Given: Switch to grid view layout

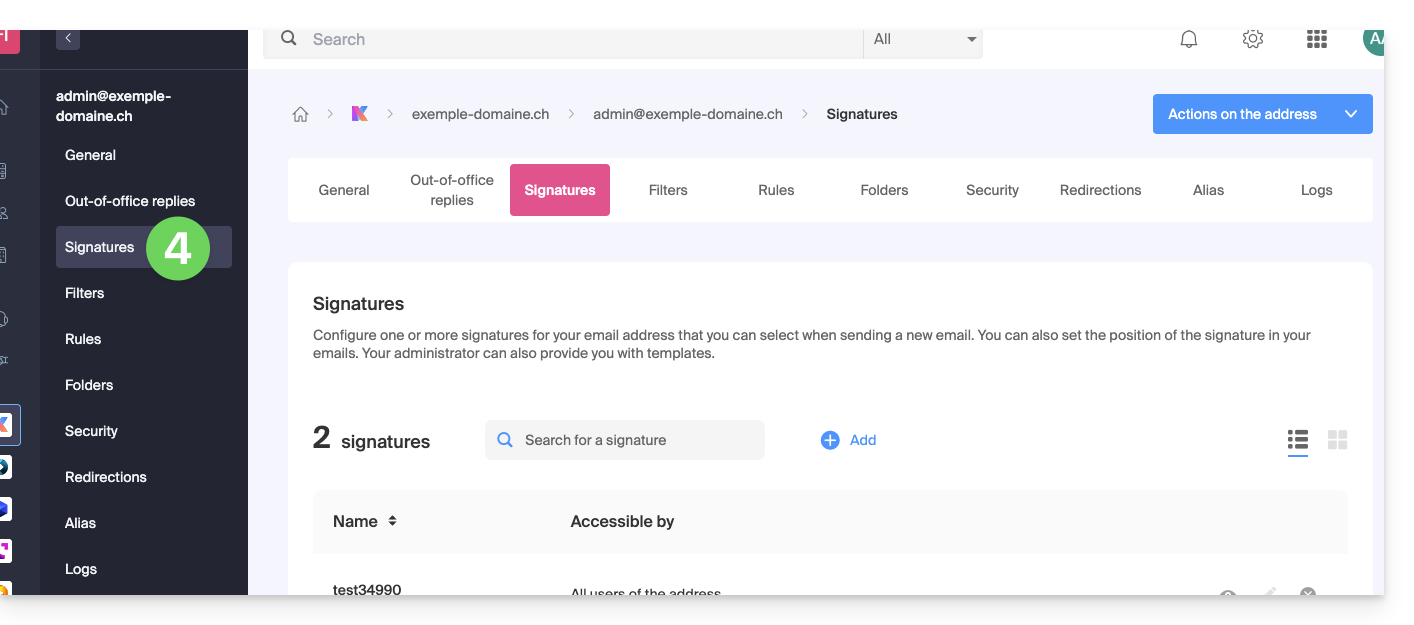Looking at the screenshot, I should click(1338, 440).
